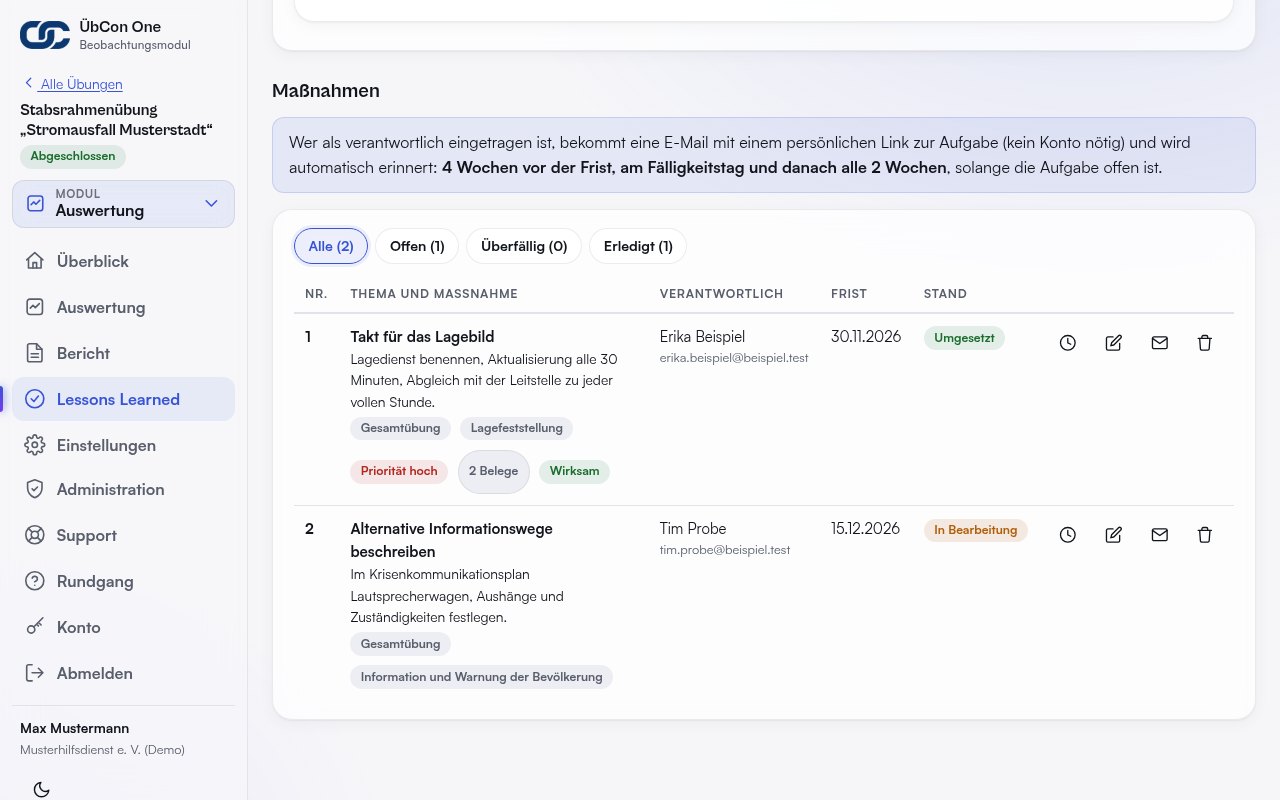The height and width of the screenshot is (800, 1280).
Task: Show all measures with Alle (2) filter
Action: click(x=331, y=246)
